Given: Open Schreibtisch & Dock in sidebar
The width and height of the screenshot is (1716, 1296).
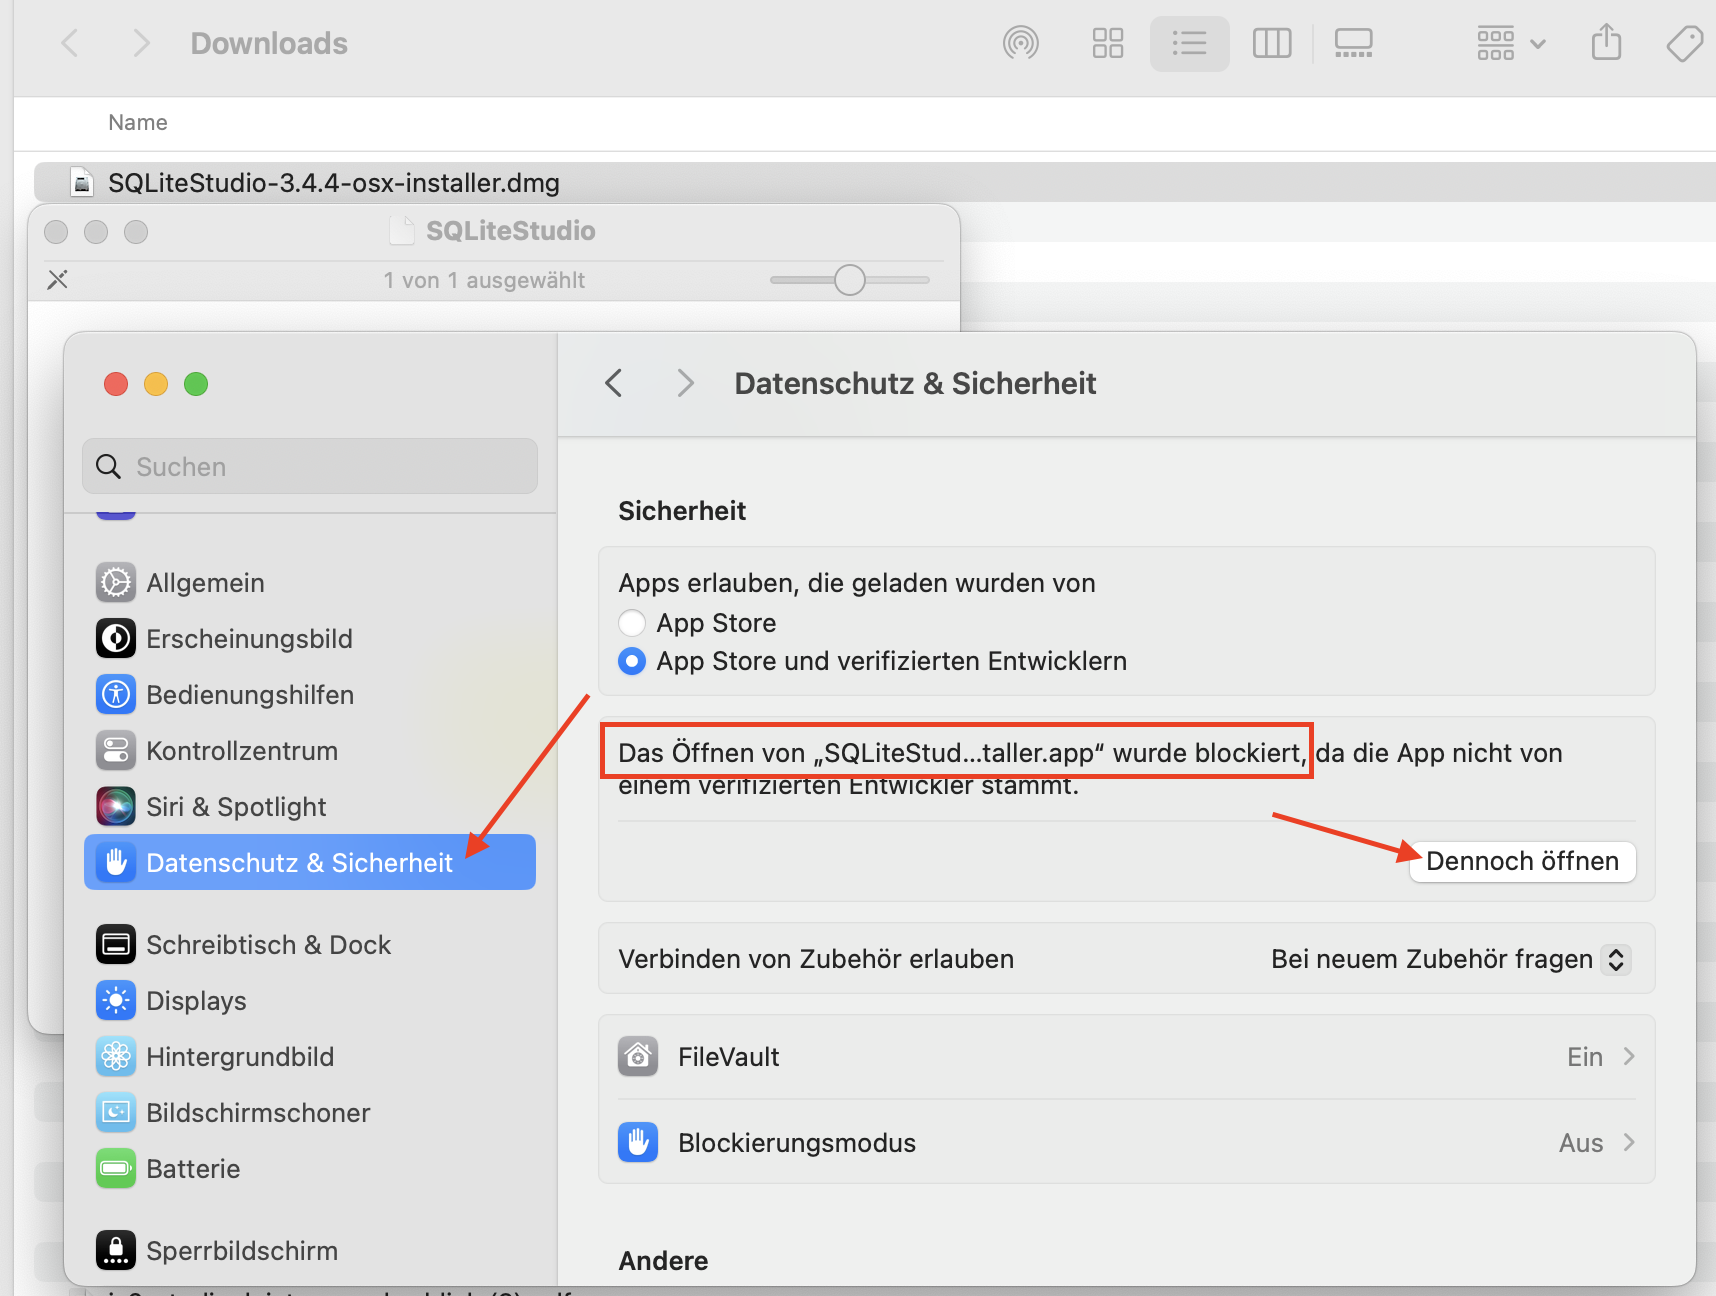Looking at the screenshot, I should pyautogui.click(x=268, y=945).
